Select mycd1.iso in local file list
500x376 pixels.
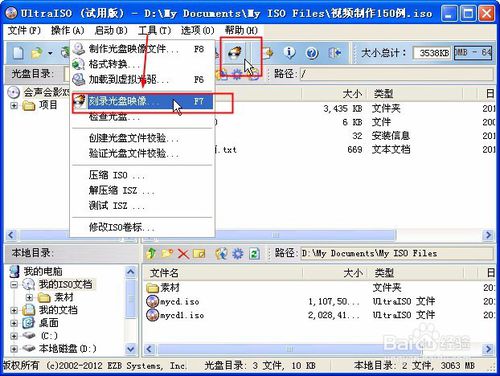click(182, 315)
